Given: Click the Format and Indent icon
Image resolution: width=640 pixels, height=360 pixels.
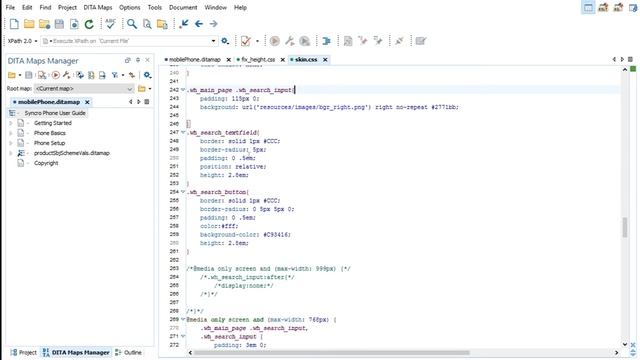Looking at the screenshot, I should point(326,41).
